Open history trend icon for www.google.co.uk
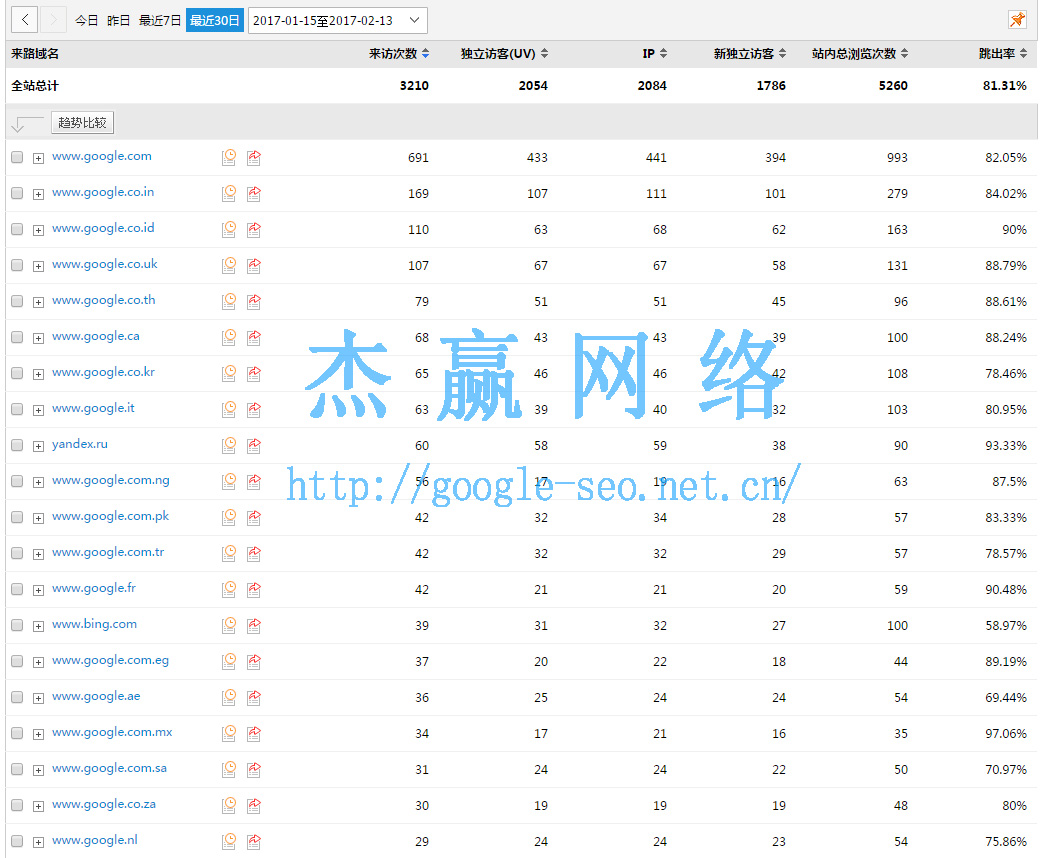 229,266
